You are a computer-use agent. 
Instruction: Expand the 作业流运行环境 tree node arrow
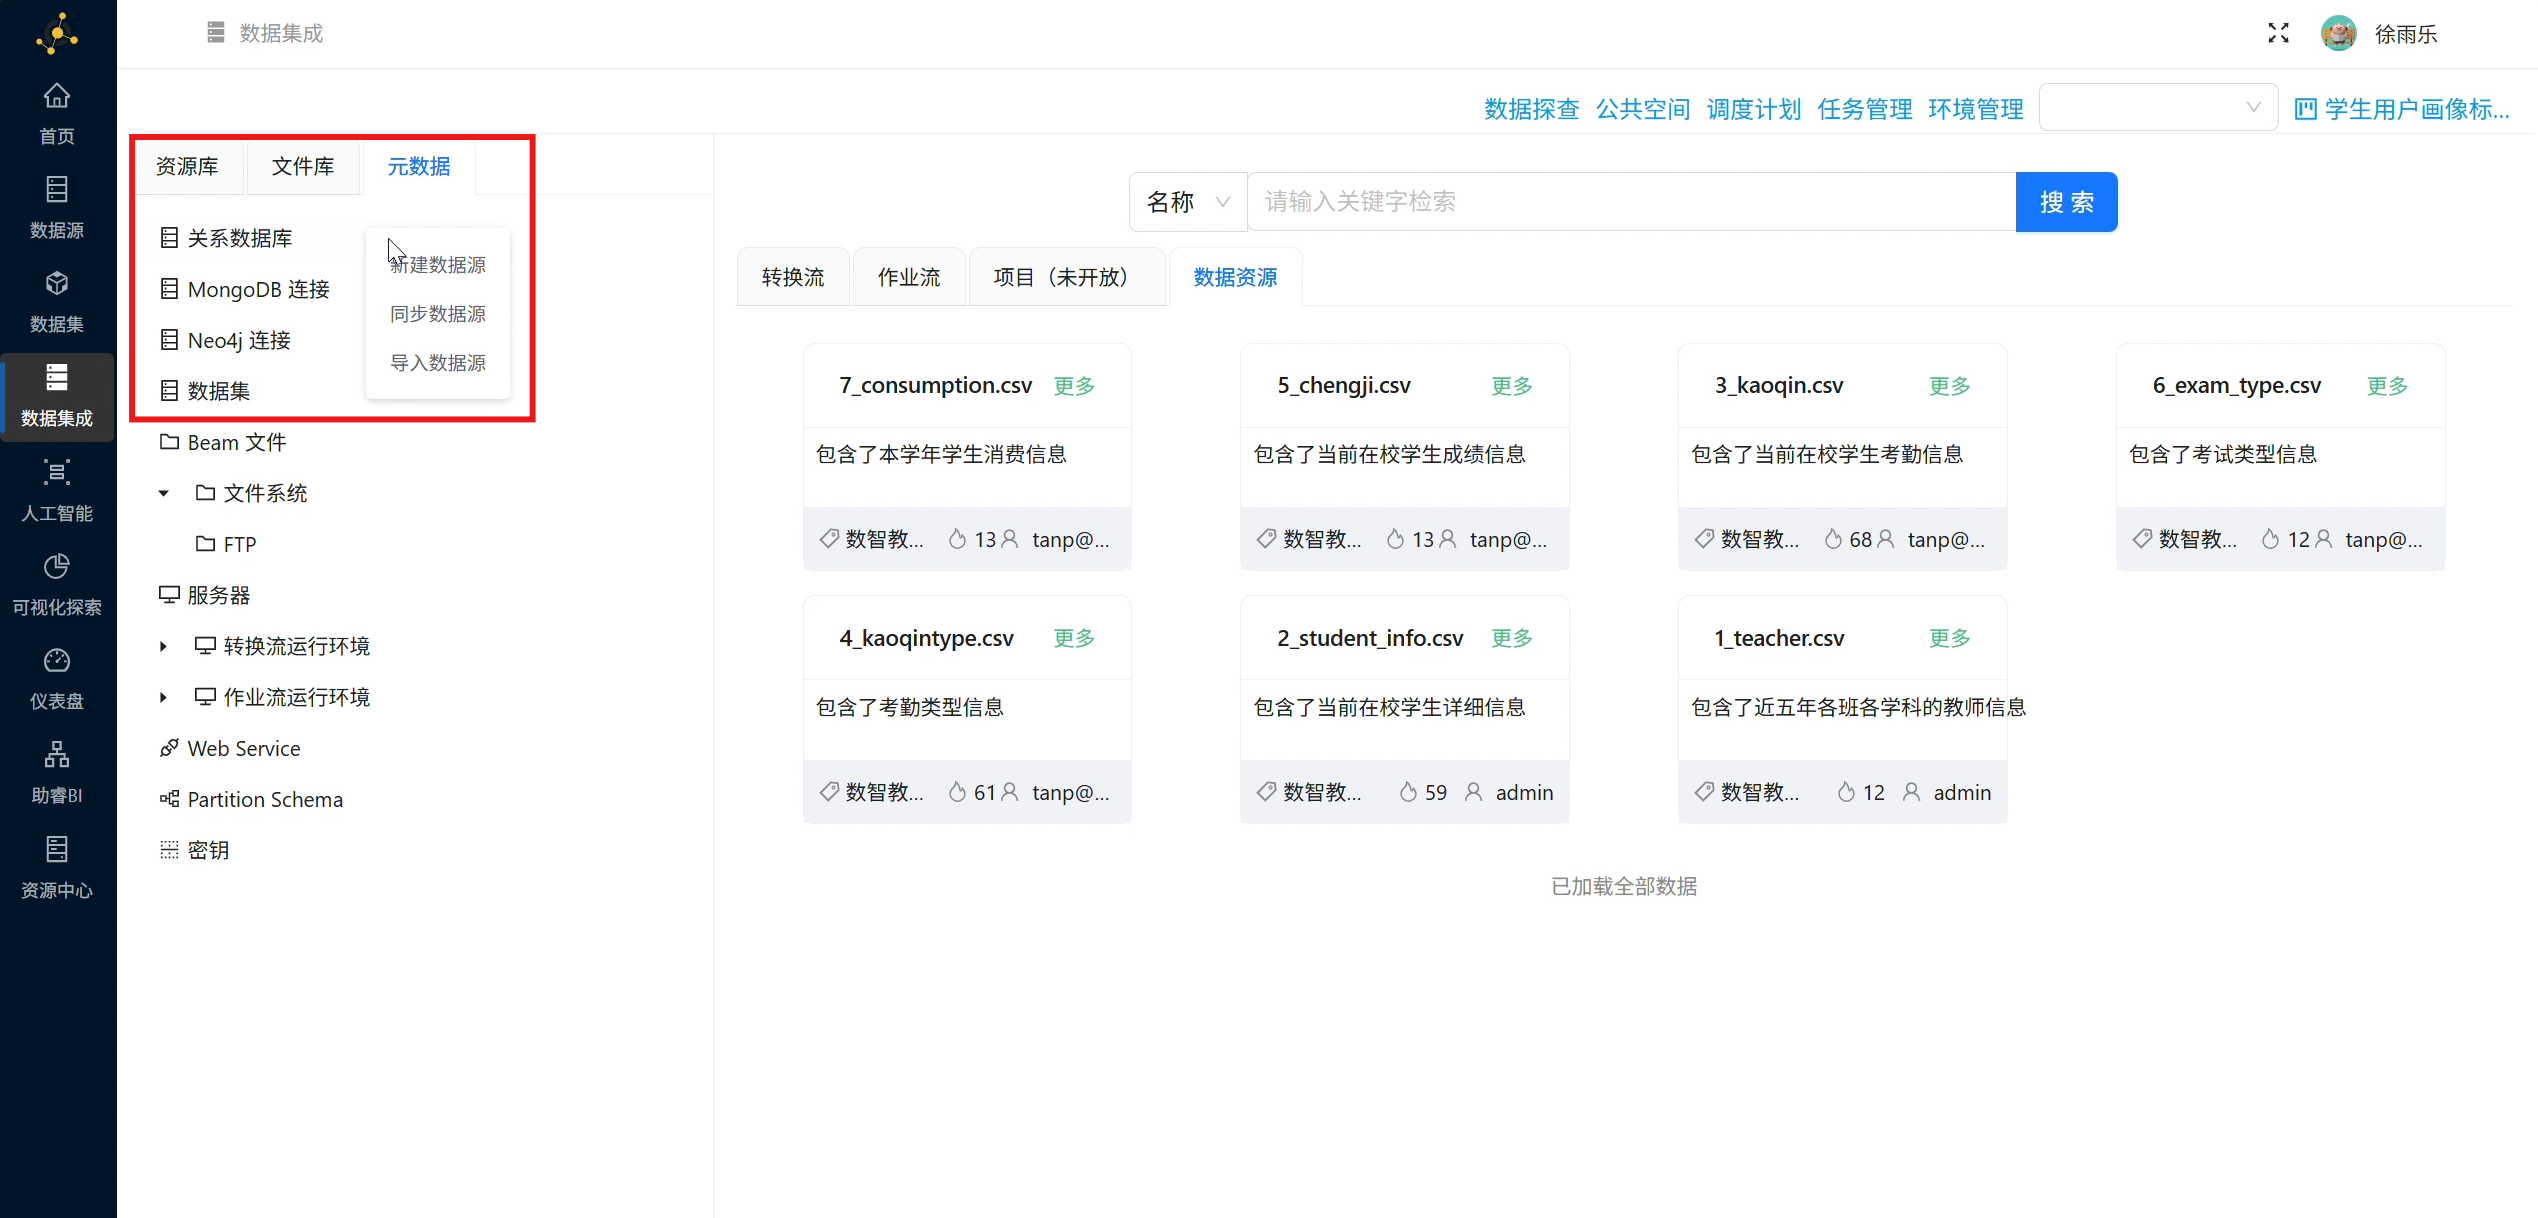(x=163, y=697)
